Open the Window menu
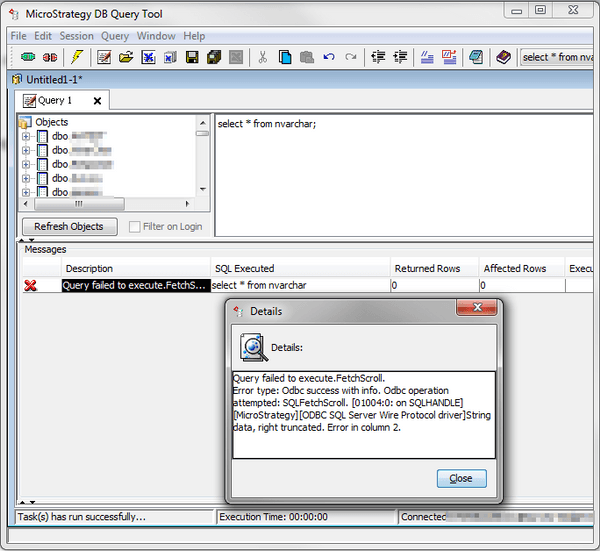Viewport: 600px width, 551px height. (x=156, y=36)
